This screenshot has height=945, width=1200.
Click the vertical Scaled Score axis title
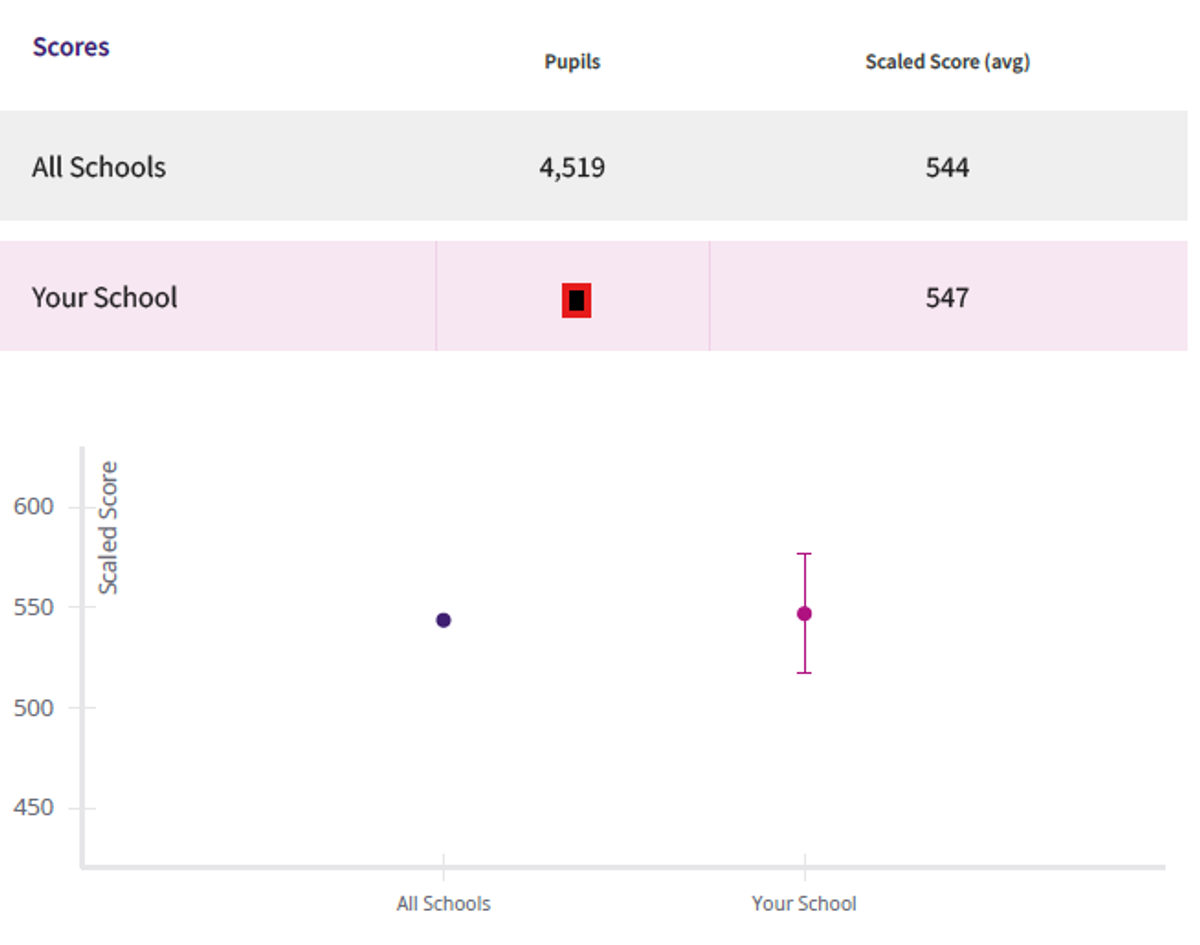[x=108, y=528]
